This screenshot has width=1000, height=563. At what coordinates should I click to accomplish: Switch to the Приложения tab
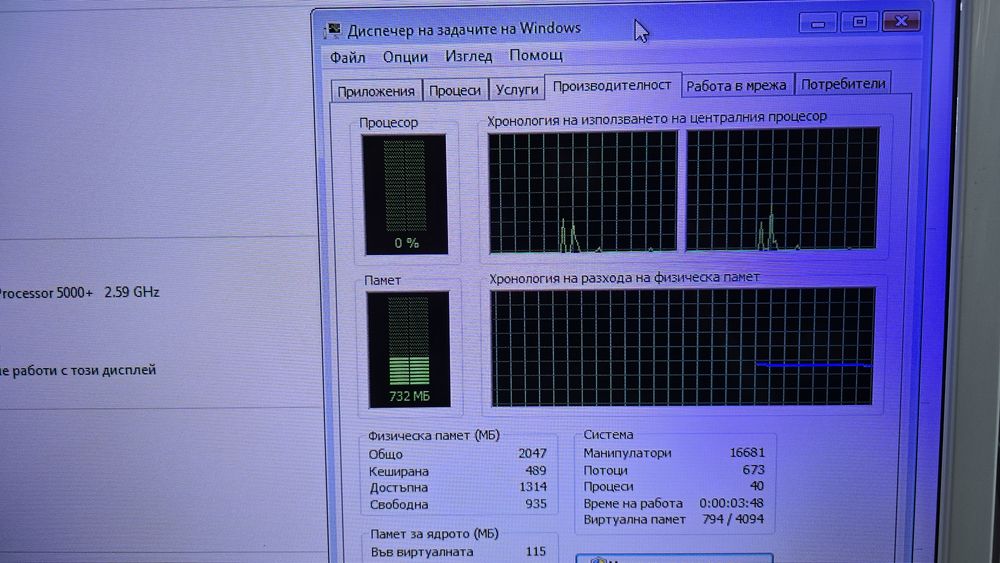pyautogui.click(x=376, y=91)
